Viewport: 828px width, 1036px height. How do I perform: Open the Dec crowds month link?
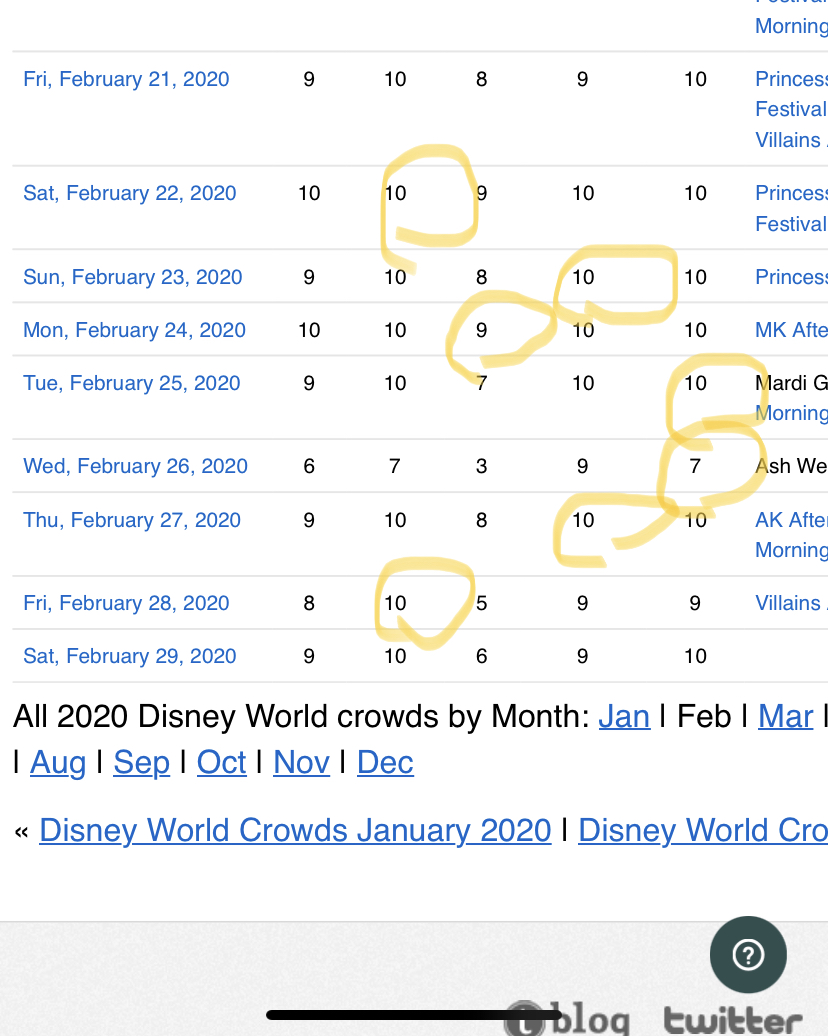point(385,763)
